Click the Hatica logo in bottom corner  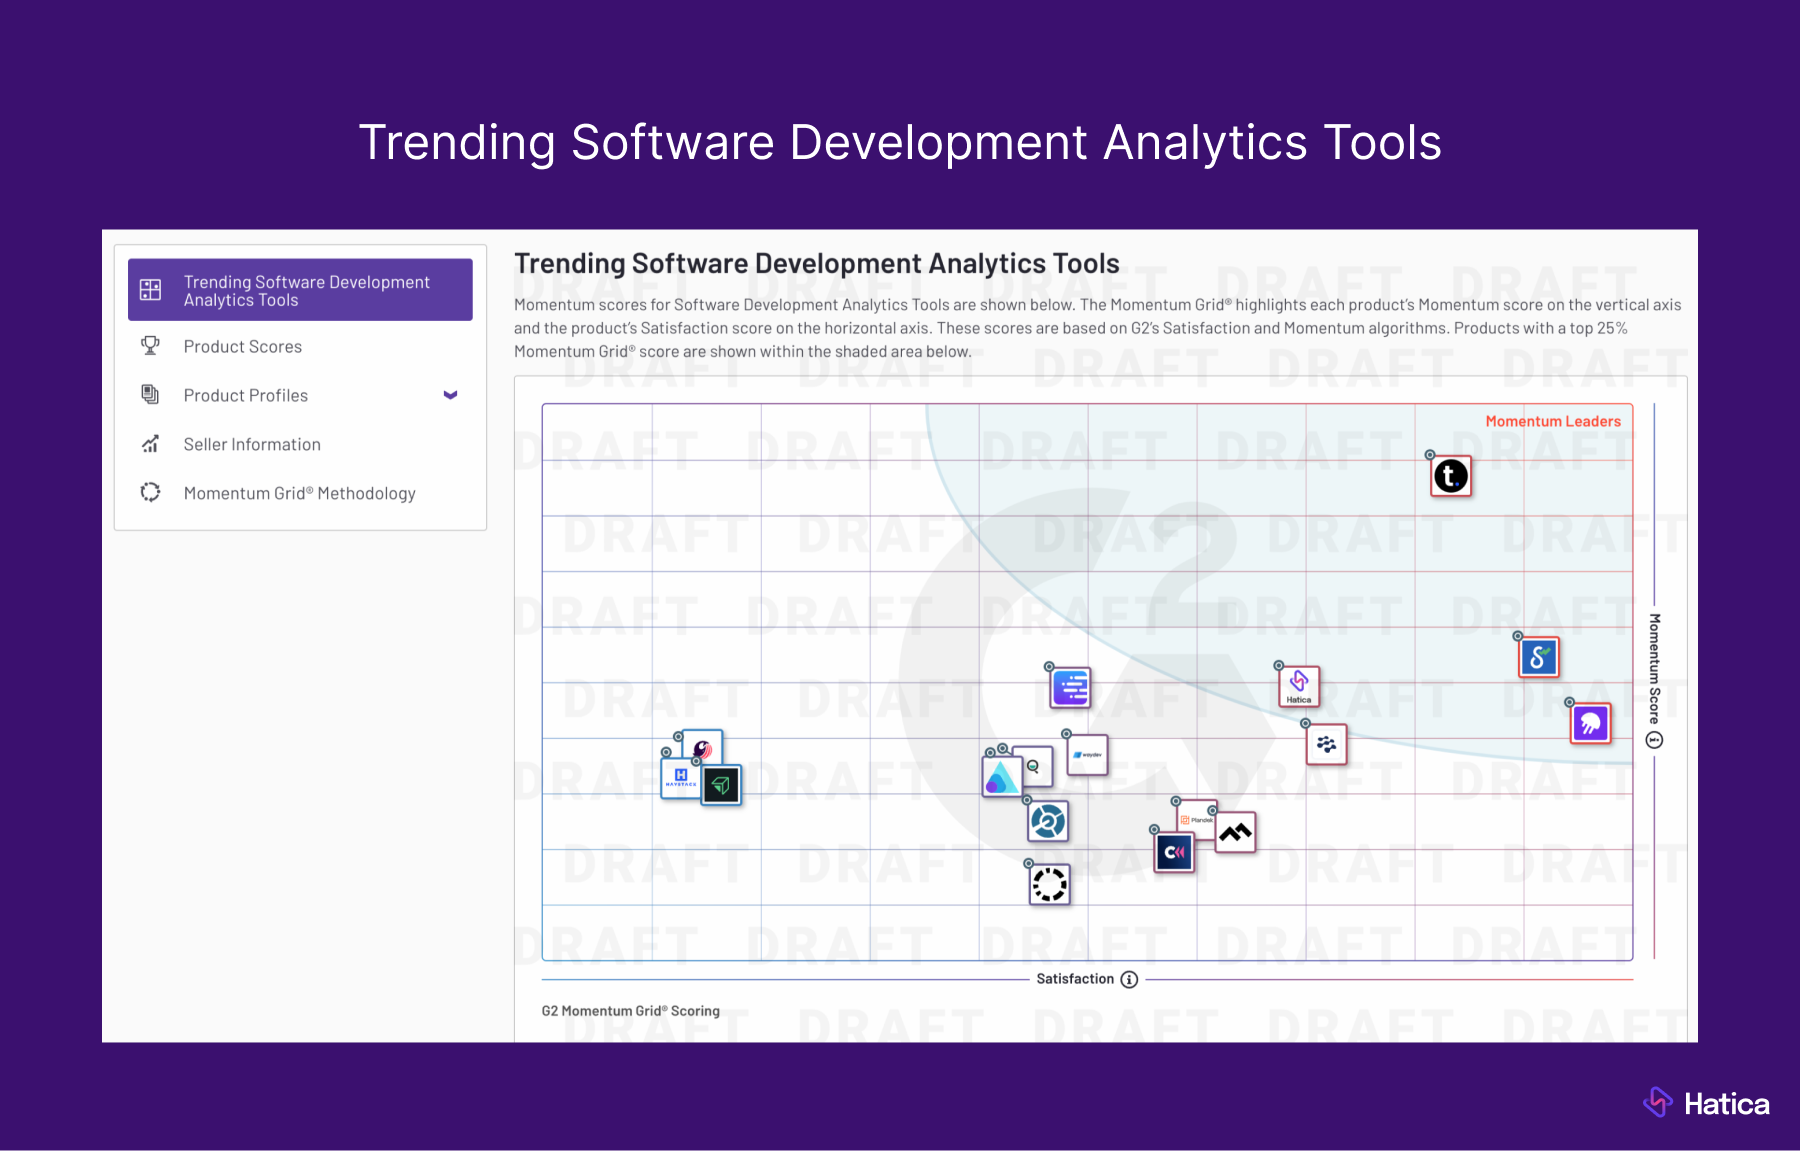pyautogui.click(x=1706, y=1103)
